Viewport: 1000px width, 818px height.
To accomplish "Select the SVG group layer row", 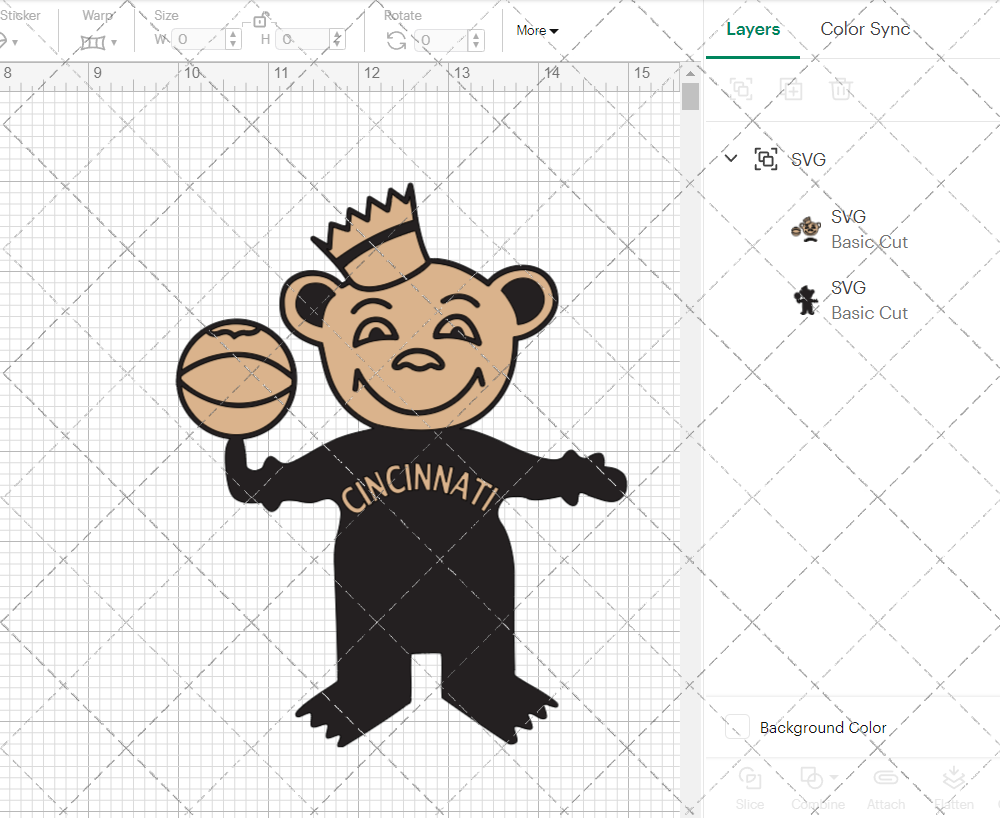I will coord(810,159).
